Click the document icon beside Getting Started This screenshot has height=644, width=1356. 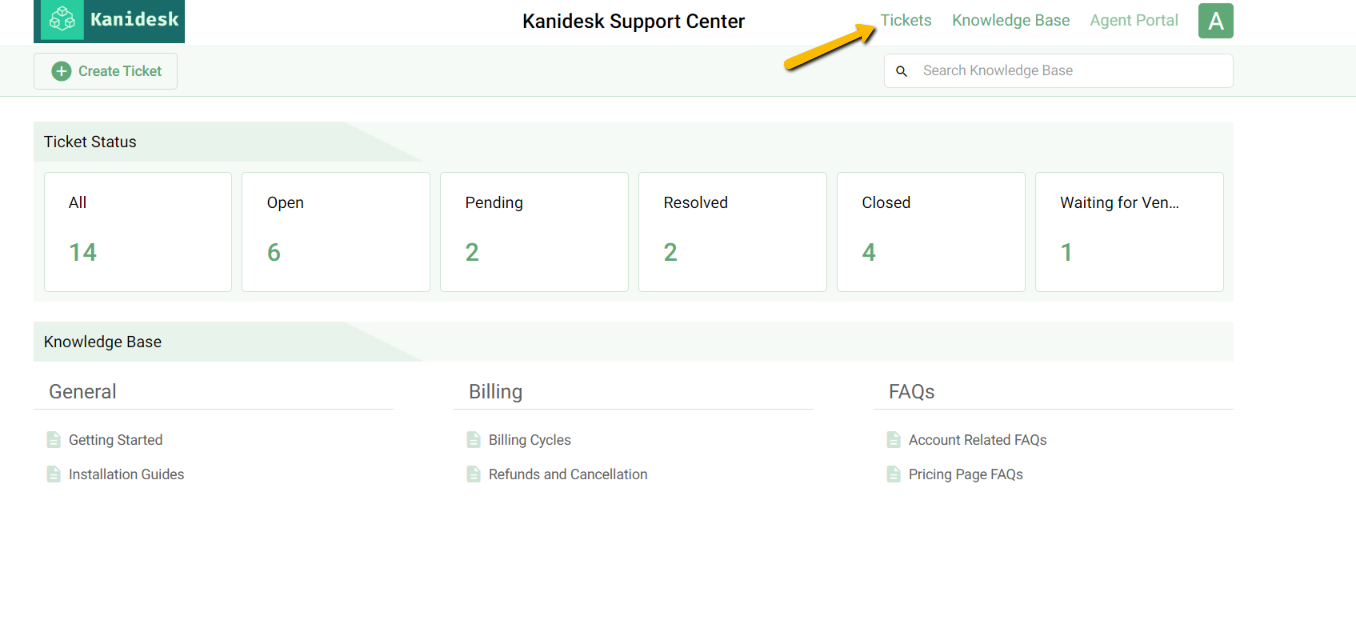[53, 439]
